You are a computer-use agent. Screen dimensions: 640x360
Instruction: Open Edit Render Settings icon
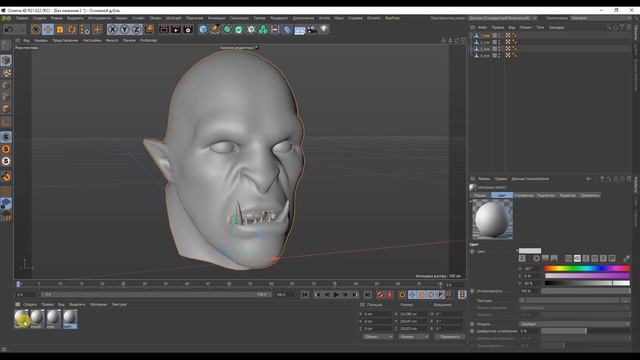(188, 29)
